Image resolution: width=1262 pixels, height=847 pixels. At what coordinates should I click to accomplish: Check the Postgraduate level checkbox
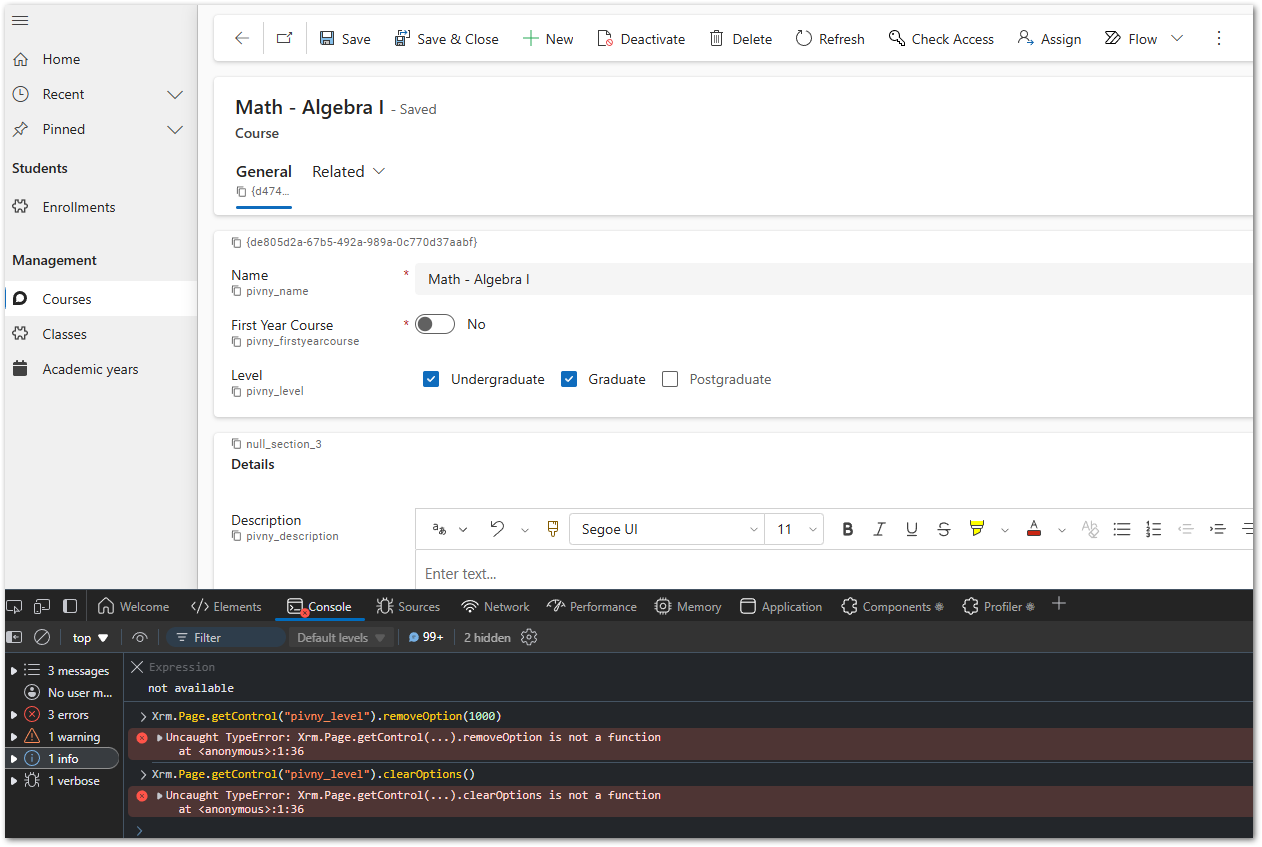point(670,379)
